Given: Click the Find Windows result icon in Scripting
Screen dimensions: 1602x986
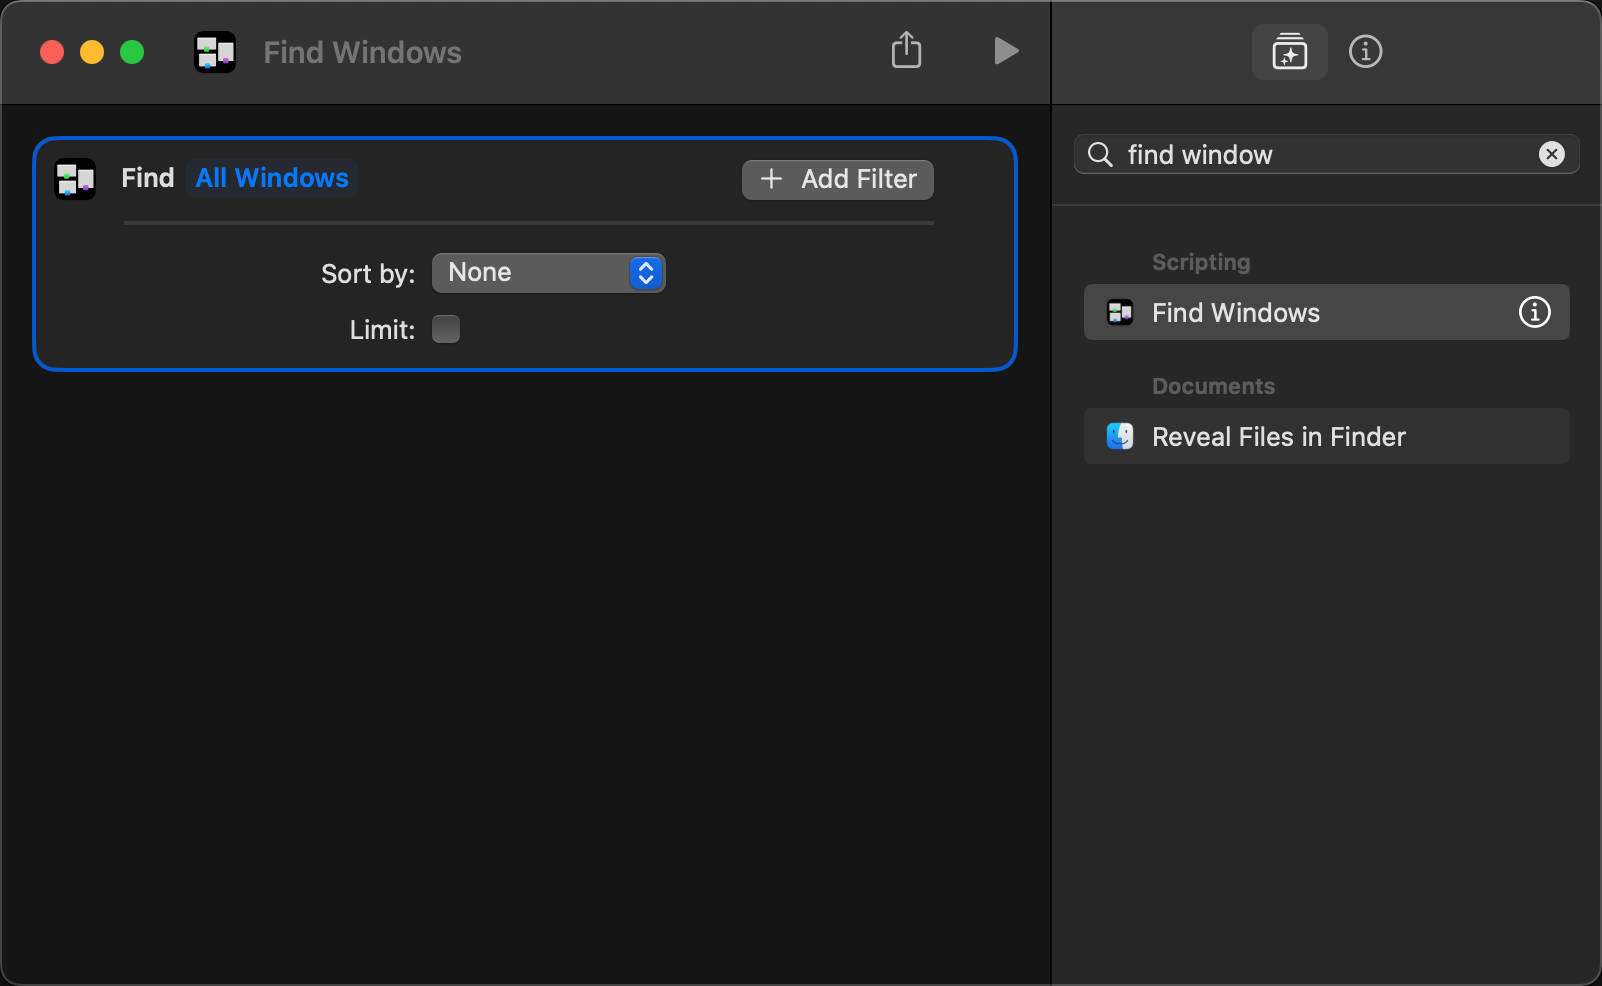Looking at the screenshot, I should (x=1120, y=312).
